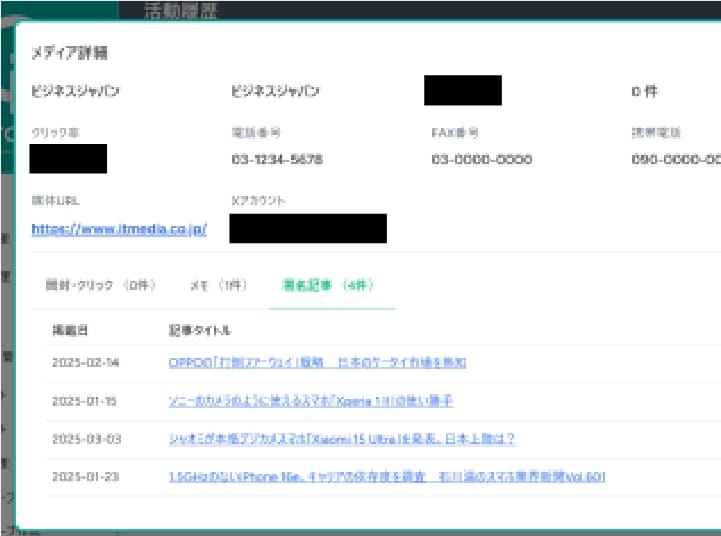Click the date 2025-03-03
Image resolution: width=721 pixels, height=536 pixels.
86,439
